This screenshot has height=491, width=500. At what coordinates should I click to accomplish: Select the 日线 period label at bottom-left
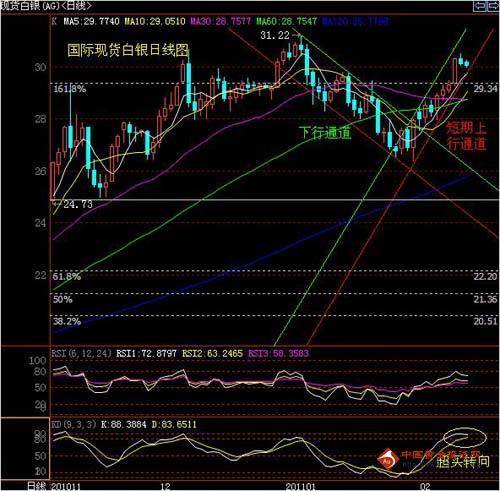click(x=37, y=486)
